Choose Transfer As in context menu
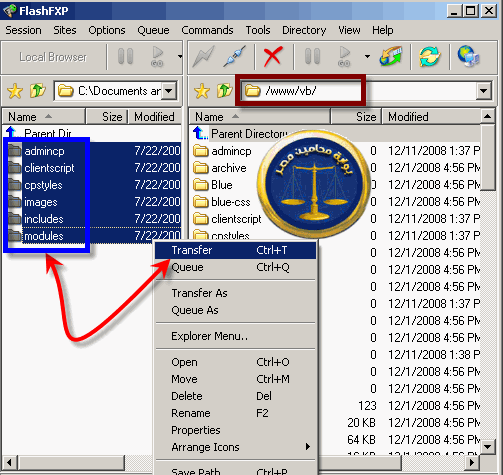Viewport: 503px width, 475px height. pos(235,293)
